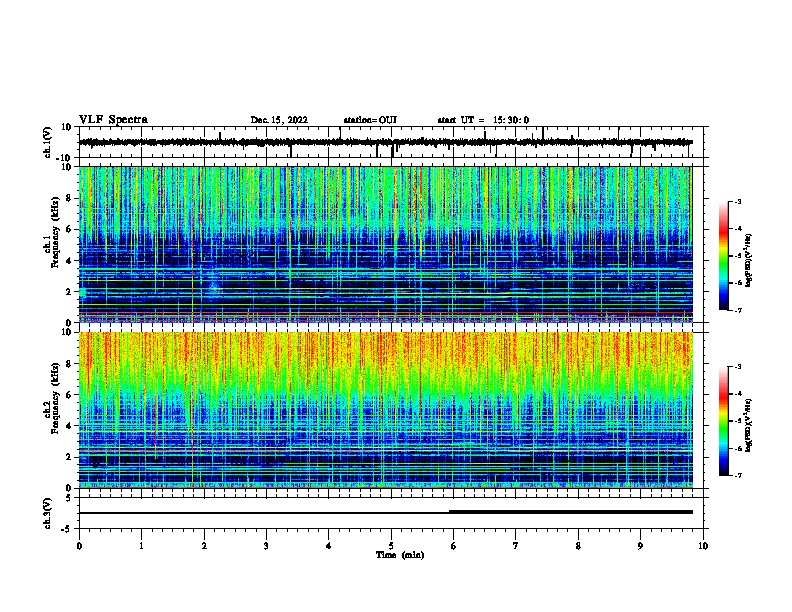
Task: Click time axis tick label "5"
Action: coord(391,546)
